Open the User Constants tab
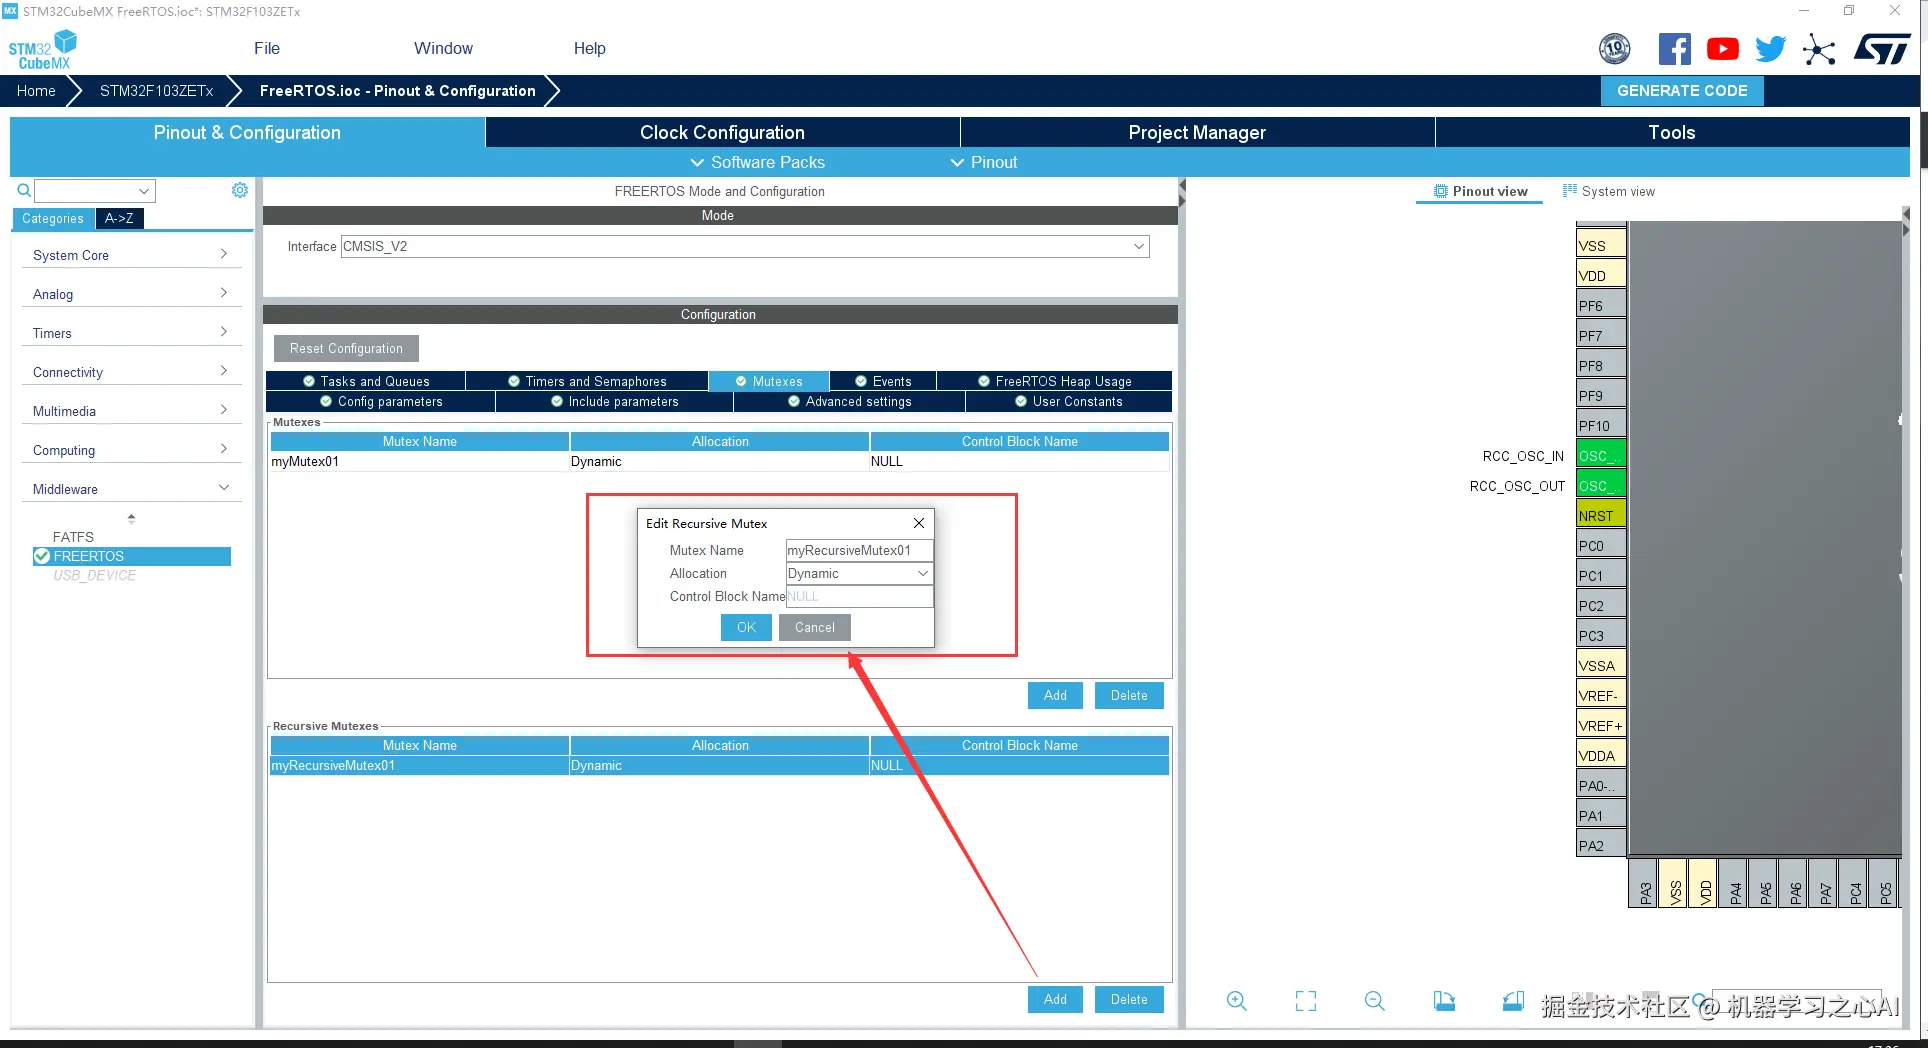Viewport: 1928px width, 1048px height. pyautogui.click(x=1069, y=401)
